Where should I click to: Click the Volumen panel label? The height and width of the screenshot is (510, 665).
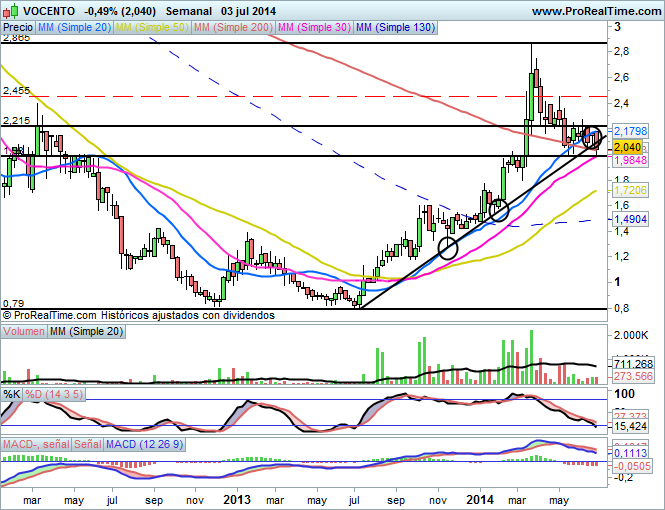pyautogui.click(x=24, y=329)
